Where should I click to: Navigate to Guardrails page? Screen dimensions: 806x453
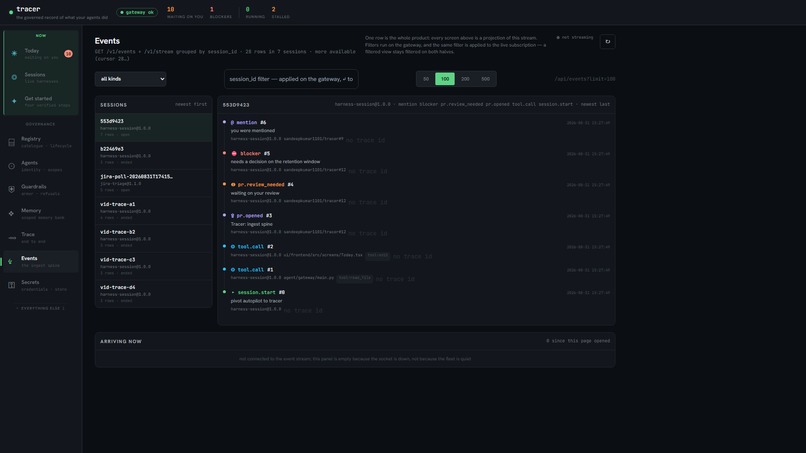point(41,190)
